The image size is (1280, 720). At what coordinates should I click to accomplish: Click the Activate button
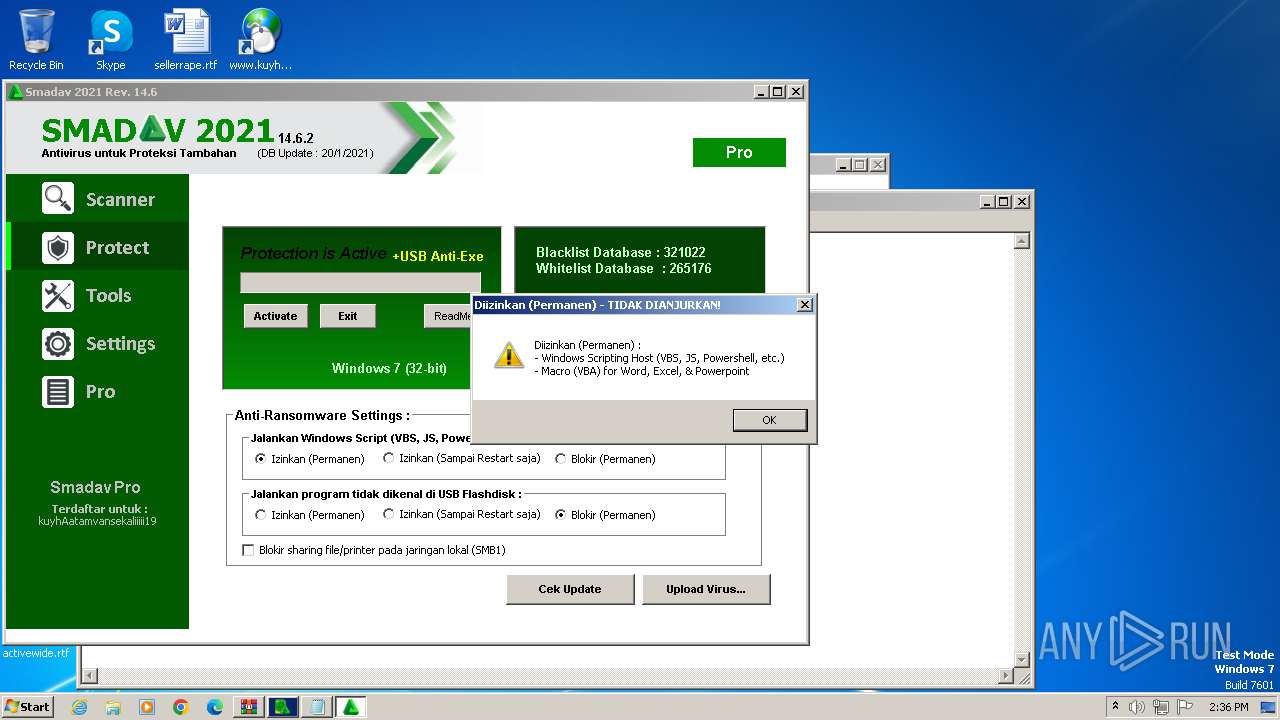point(275,316)
